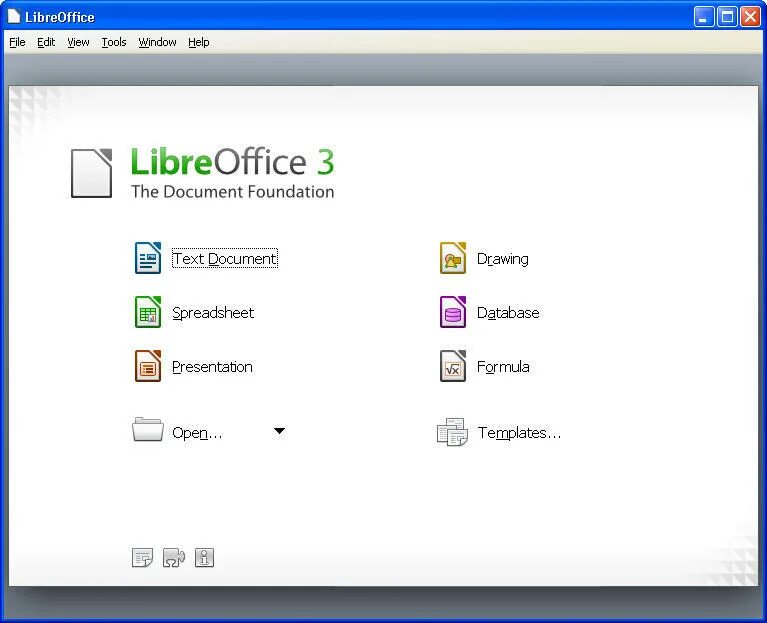Click the extensions puzzle piece icon
Screen dimensions: 767x623
(x=174, y=557)
